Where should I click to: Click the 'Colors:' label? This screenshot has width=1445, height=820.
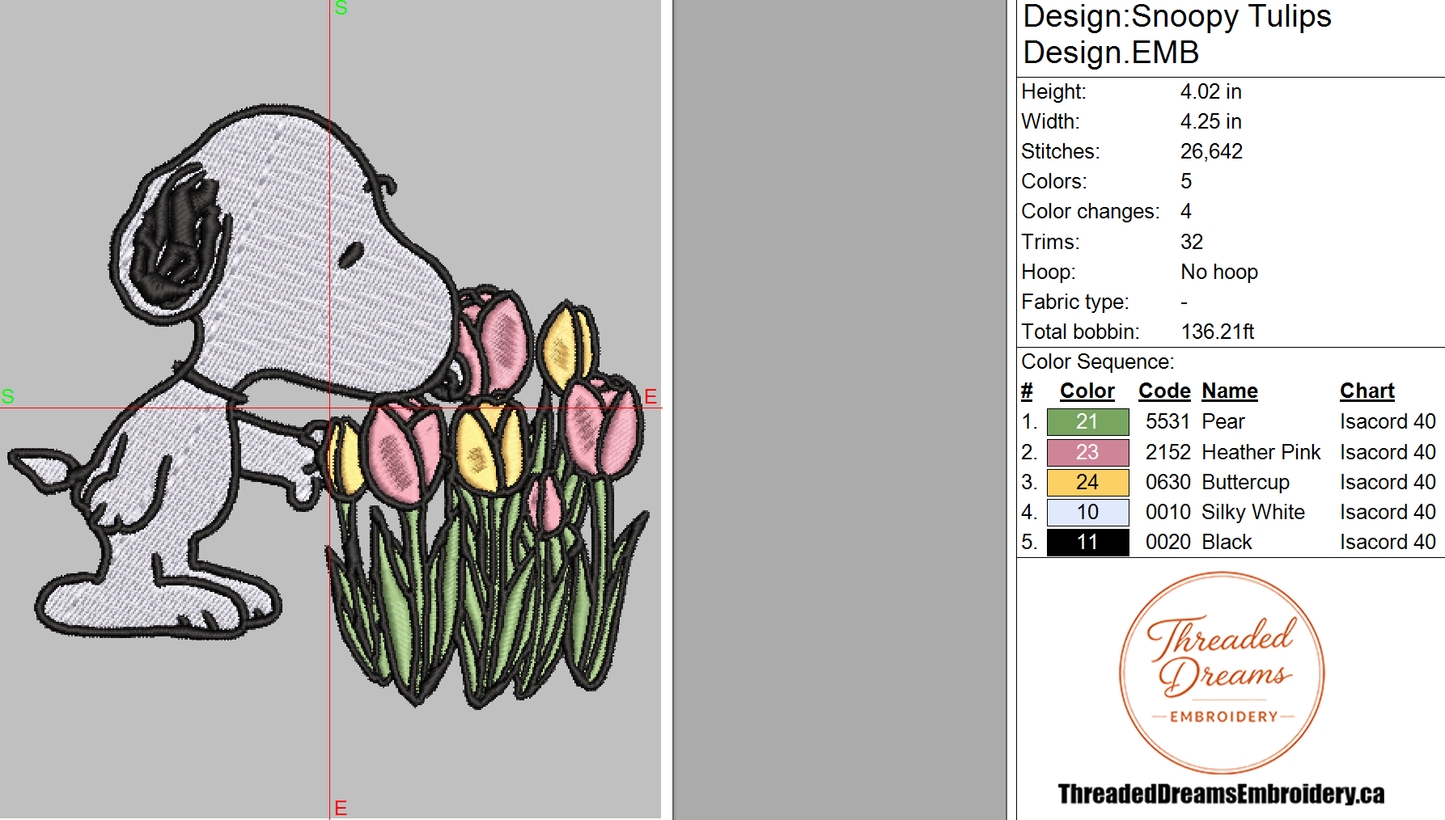click(1053, 182)
